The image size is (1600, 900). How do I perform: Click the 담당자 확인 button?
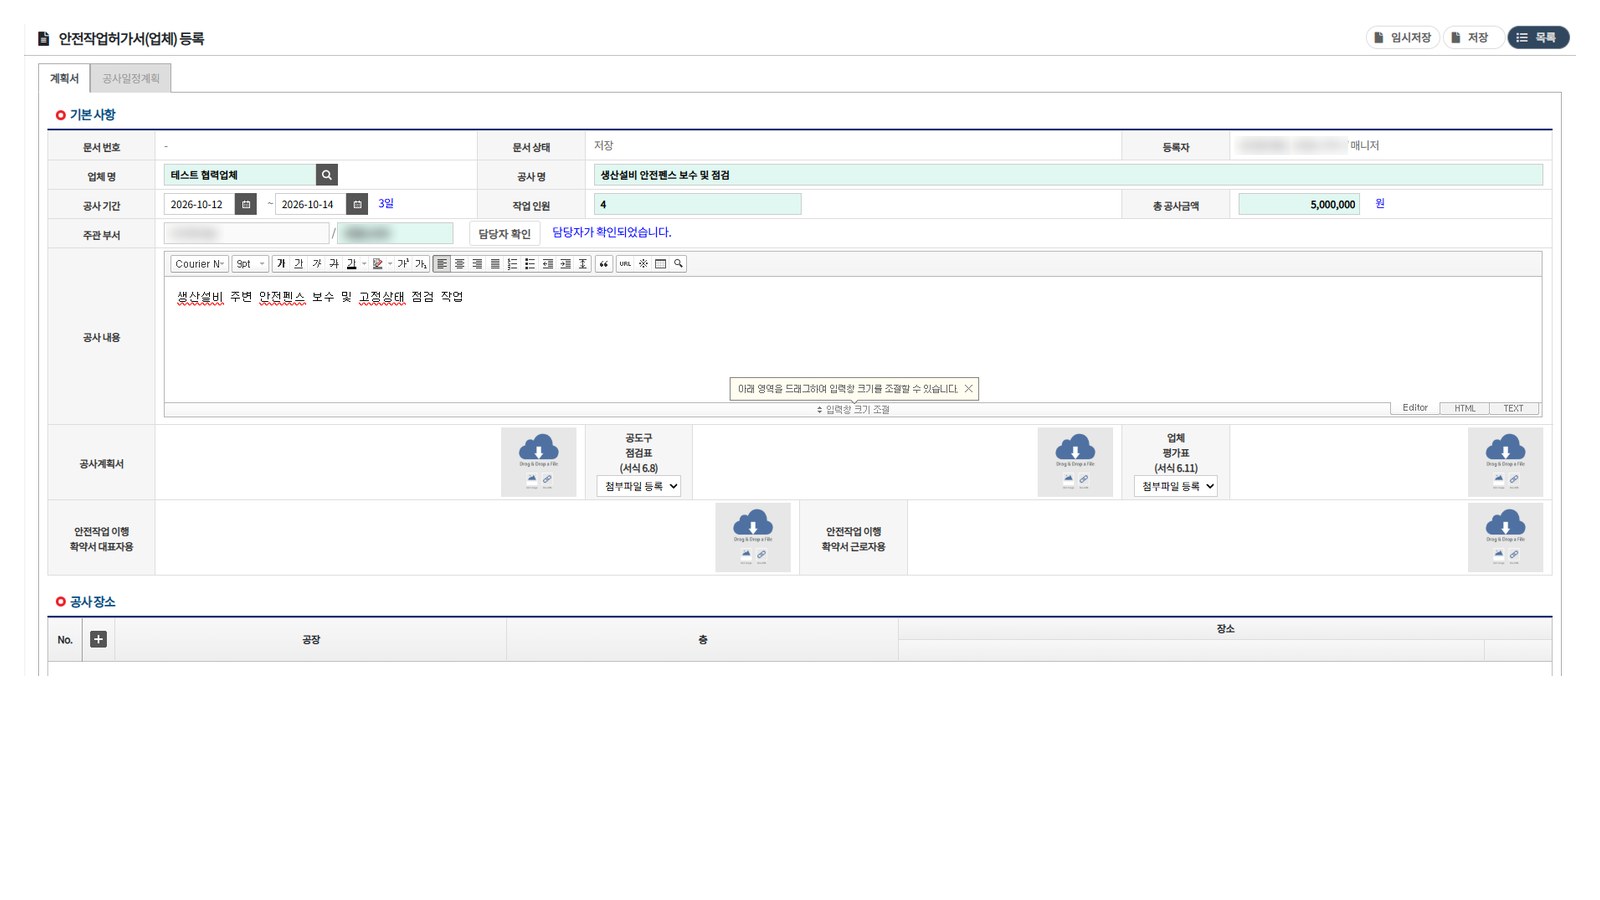[505, 234]
